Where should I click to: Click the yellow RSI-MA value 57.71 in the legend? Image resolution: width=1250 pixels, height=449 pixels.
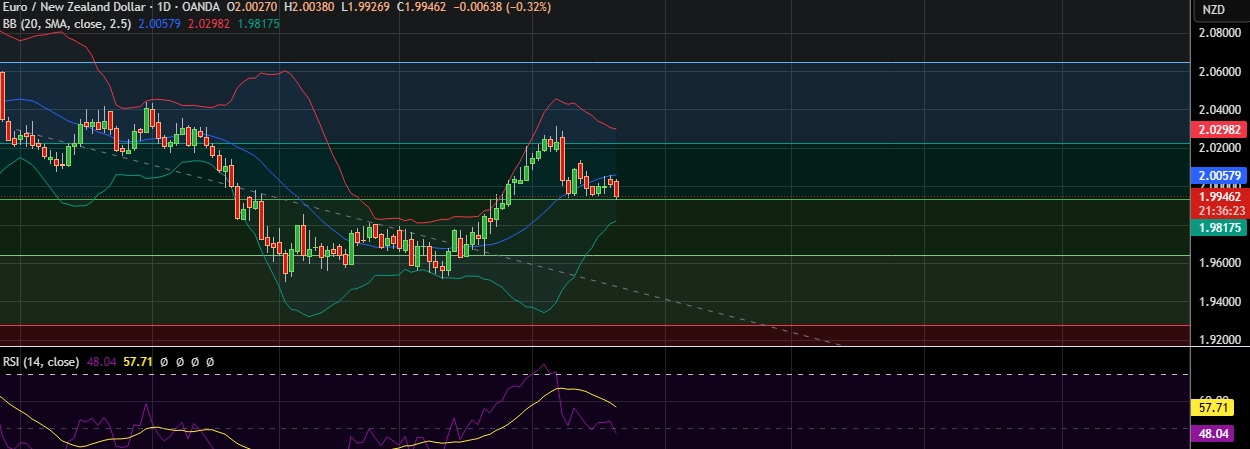point(136,360)
